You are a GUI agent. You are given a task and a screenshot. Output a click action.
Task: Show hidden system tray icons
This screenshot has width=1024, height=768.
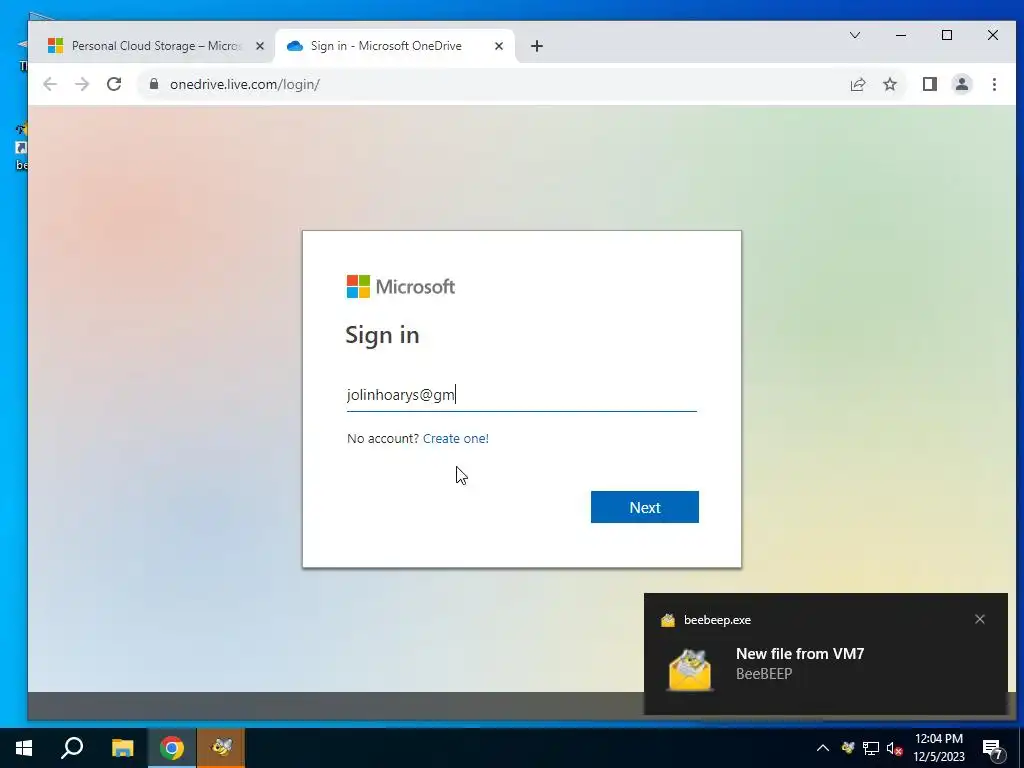pyautogui.click(x=823, y=748)
